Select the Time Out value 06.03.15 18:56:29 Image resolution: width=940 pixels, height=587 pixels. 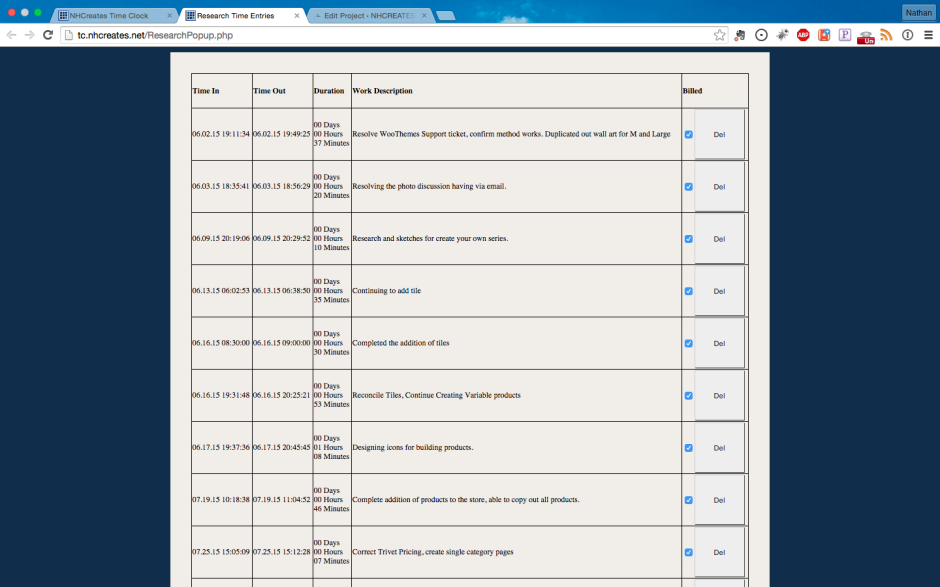(x=282, y=186)
